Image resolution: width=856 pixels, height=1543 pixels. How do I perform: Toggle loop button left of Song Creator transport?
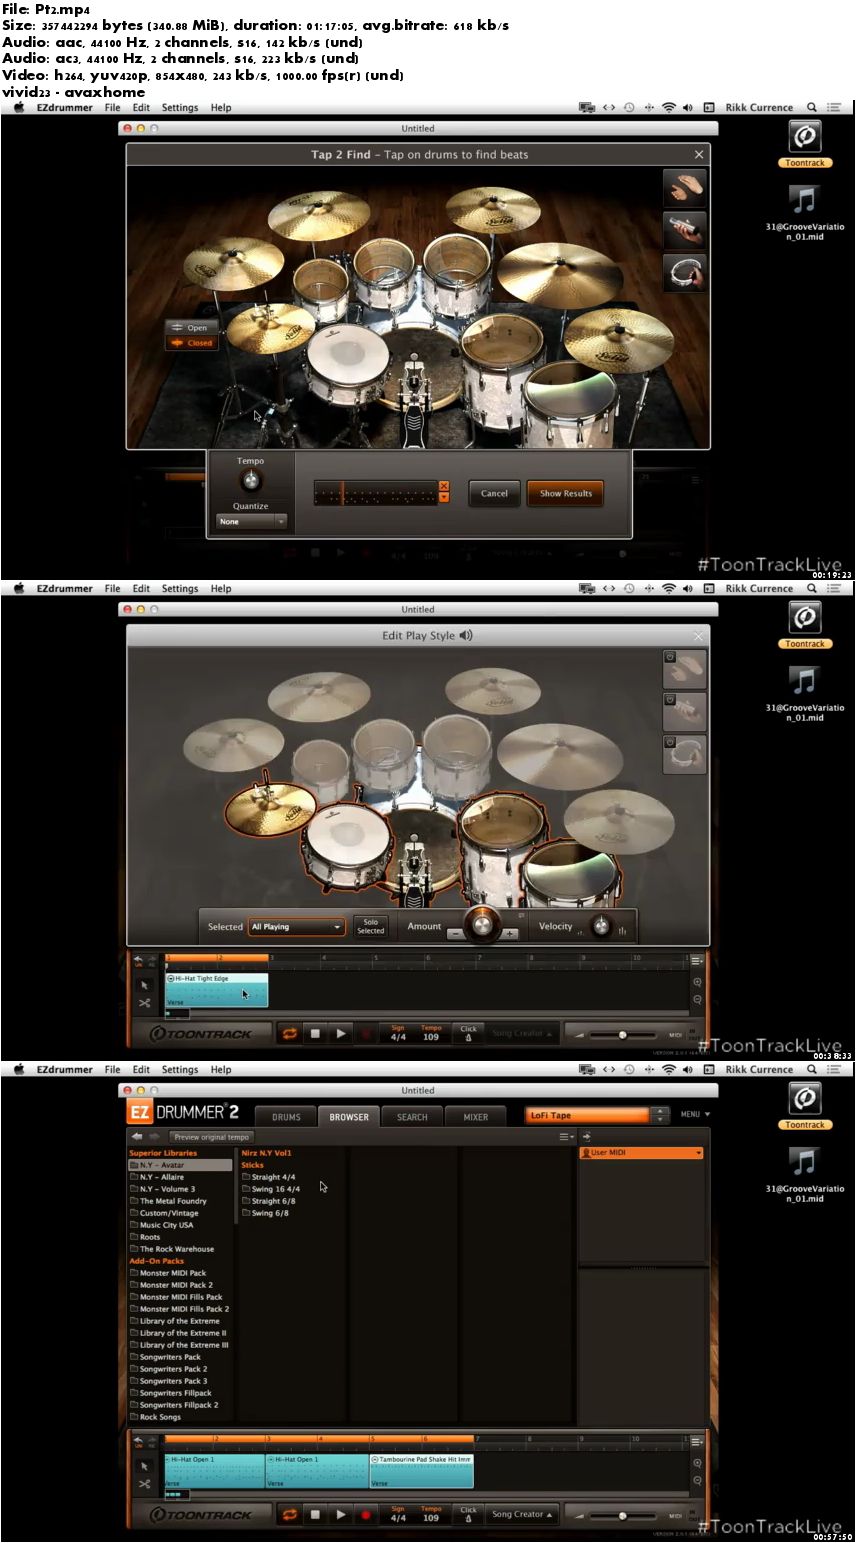[289, 1515]
